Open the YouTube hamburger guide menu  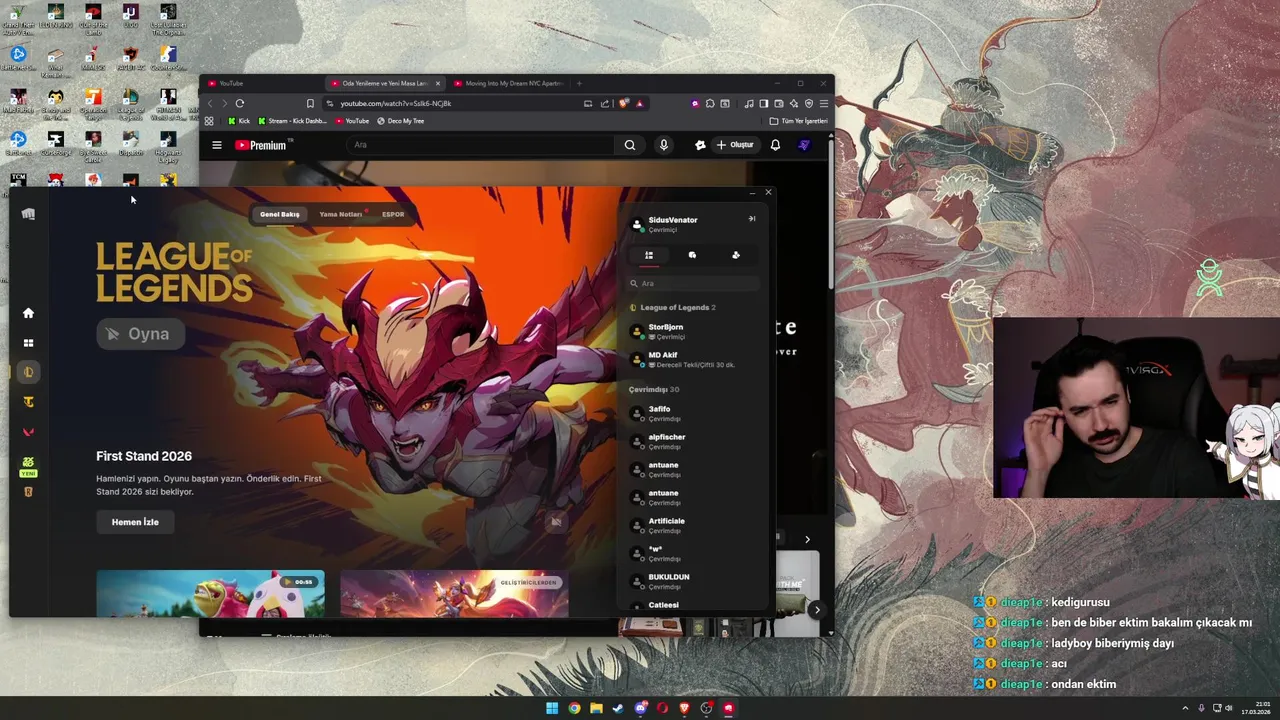click(217, 145)
